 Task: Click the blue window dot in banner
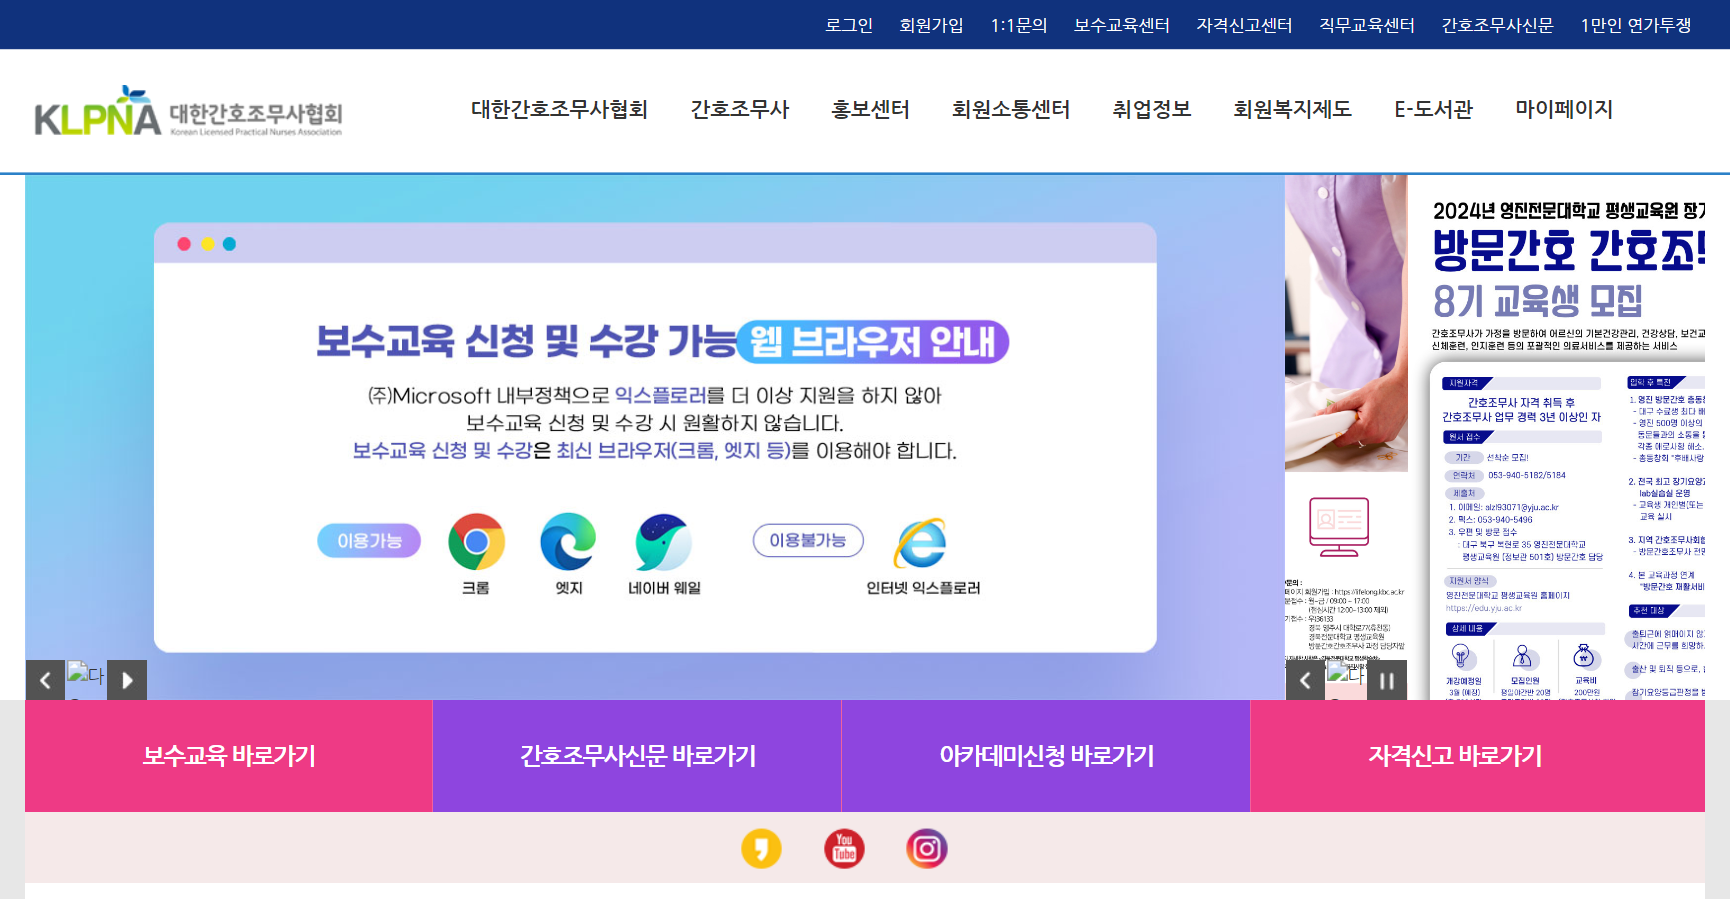pyautogui.click(x=229, y=244)
